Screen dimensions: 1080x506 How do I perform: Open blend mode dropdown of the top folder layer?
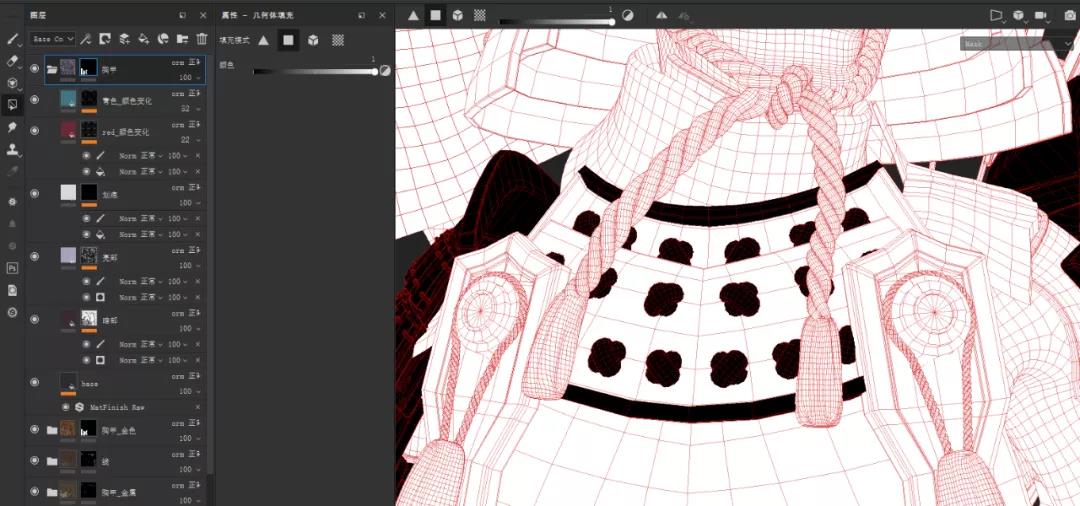click(x=185, y=62)
